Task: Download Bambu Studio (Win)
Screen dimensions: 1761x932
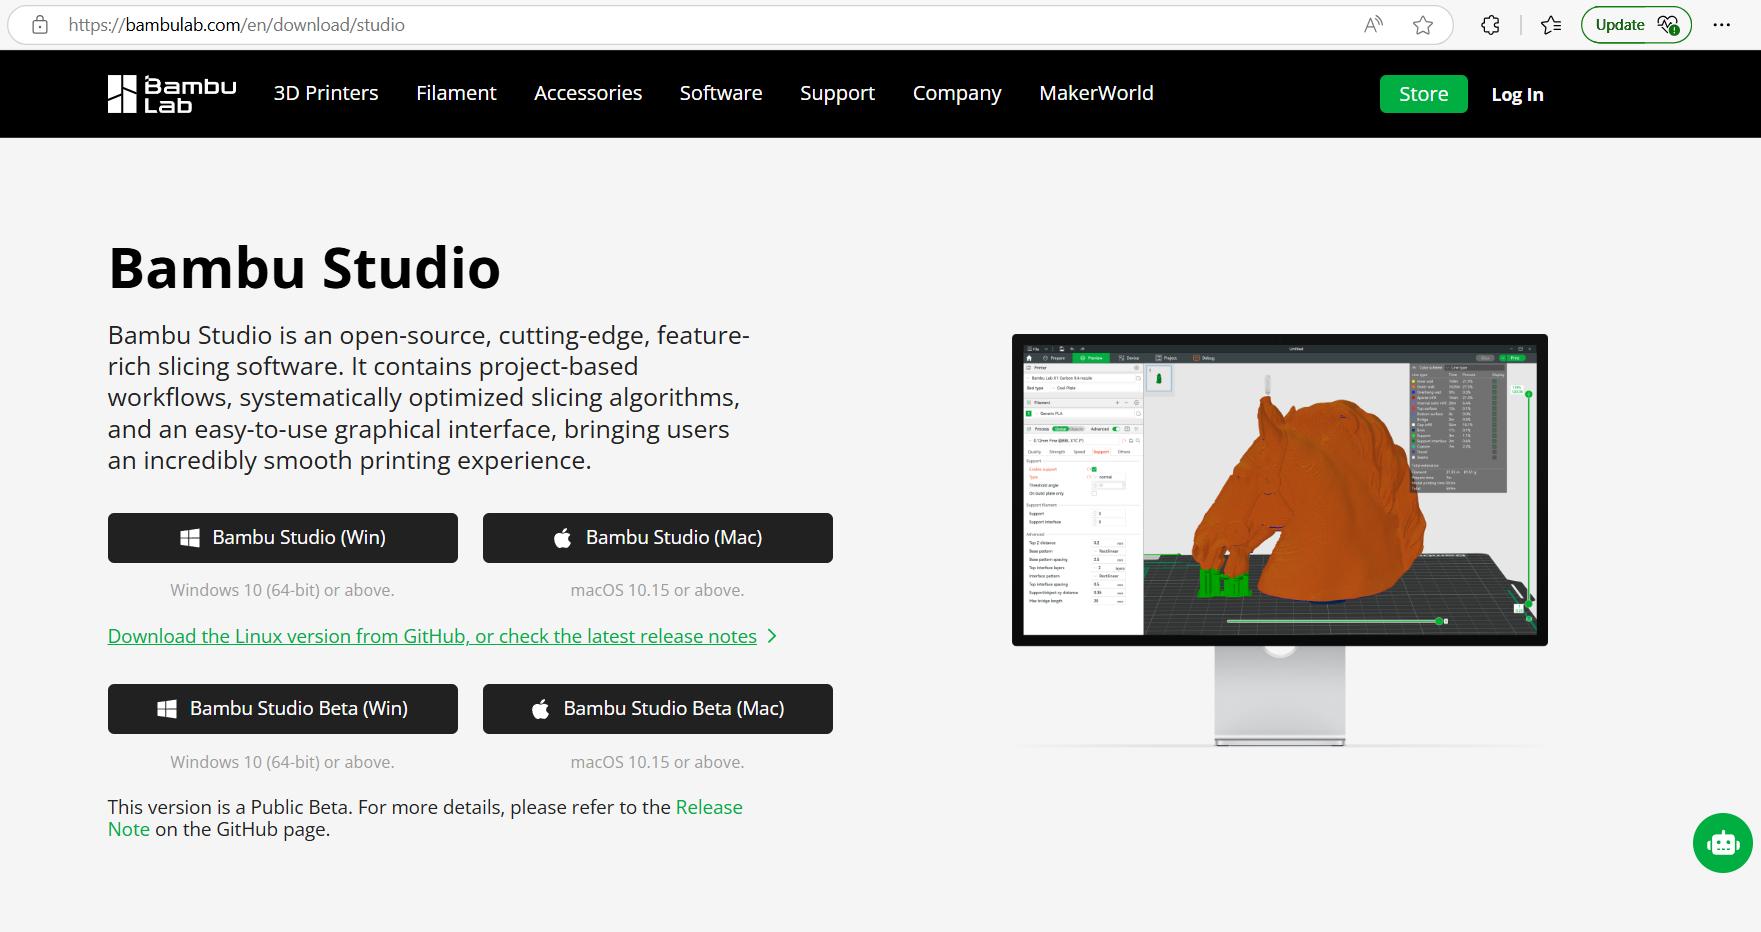Action: [x=283, y=538]
